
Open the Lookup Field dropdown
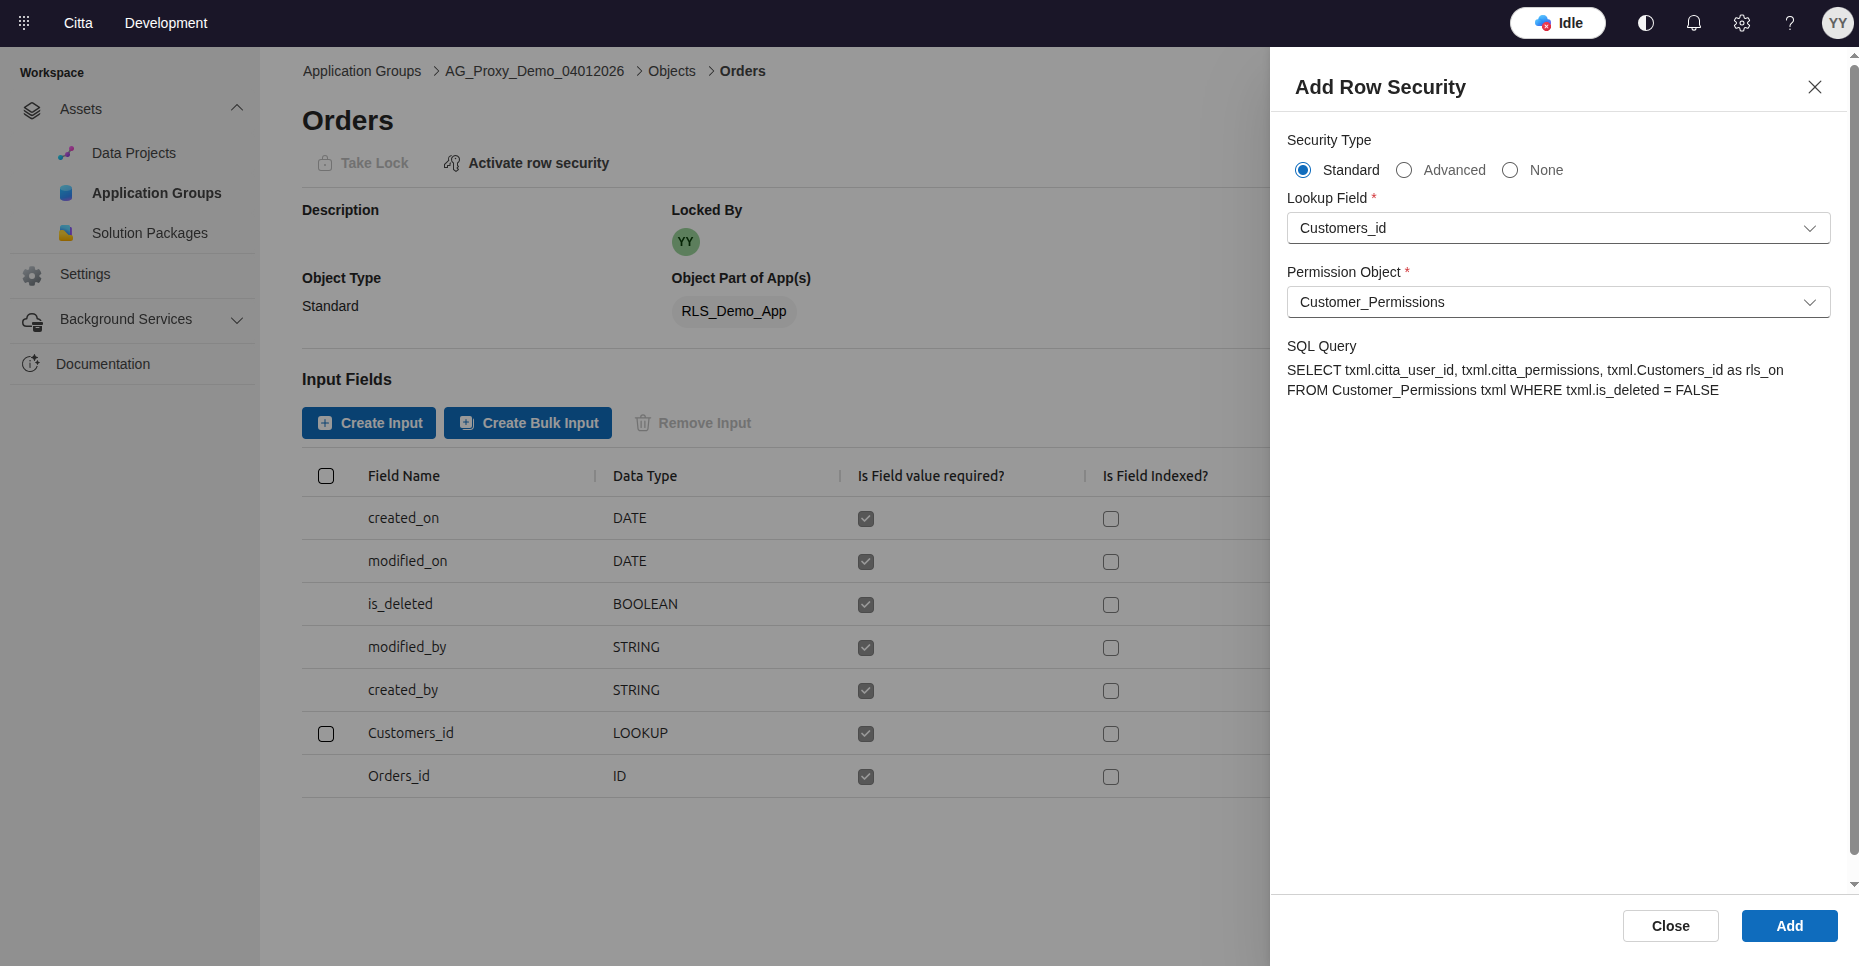(1557, 228)
